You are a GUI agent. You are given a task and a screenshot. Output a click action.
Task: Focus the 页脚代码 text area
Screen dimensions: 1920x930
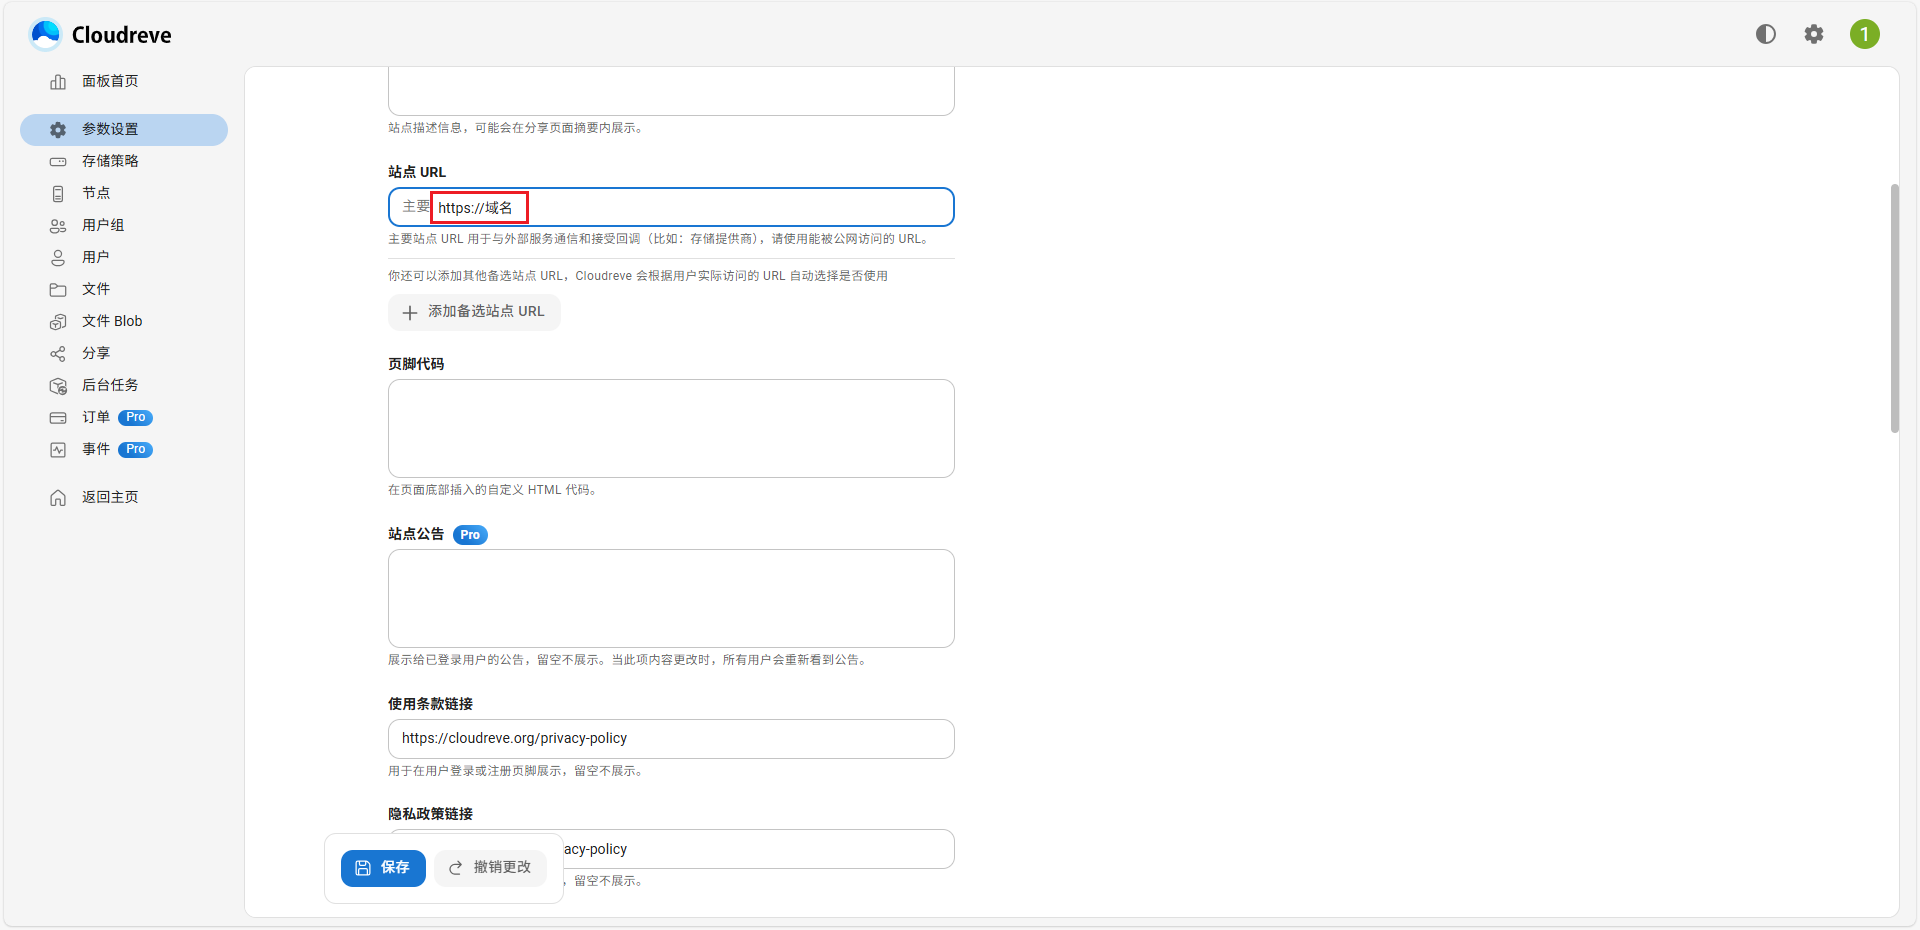tap(671, 428)
